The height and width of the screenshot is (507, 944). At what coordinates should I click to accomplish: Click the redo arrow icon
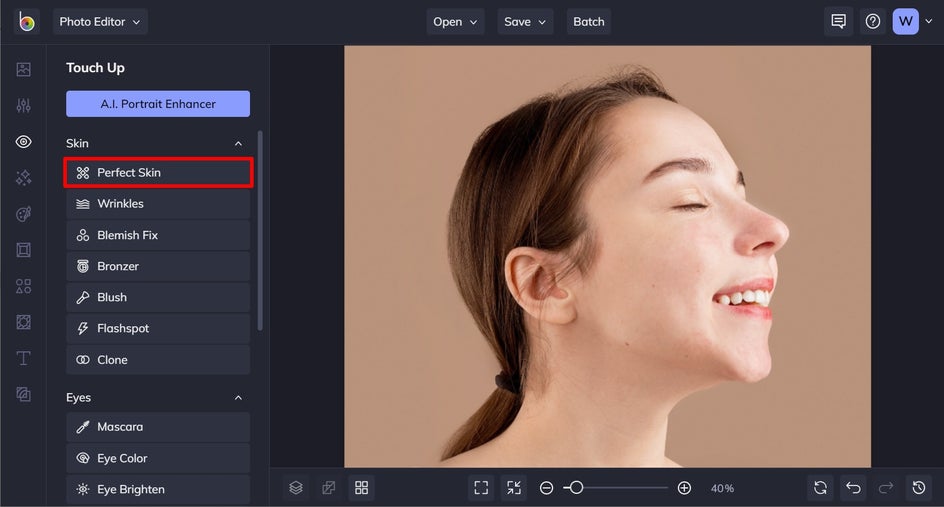point(886,488)
